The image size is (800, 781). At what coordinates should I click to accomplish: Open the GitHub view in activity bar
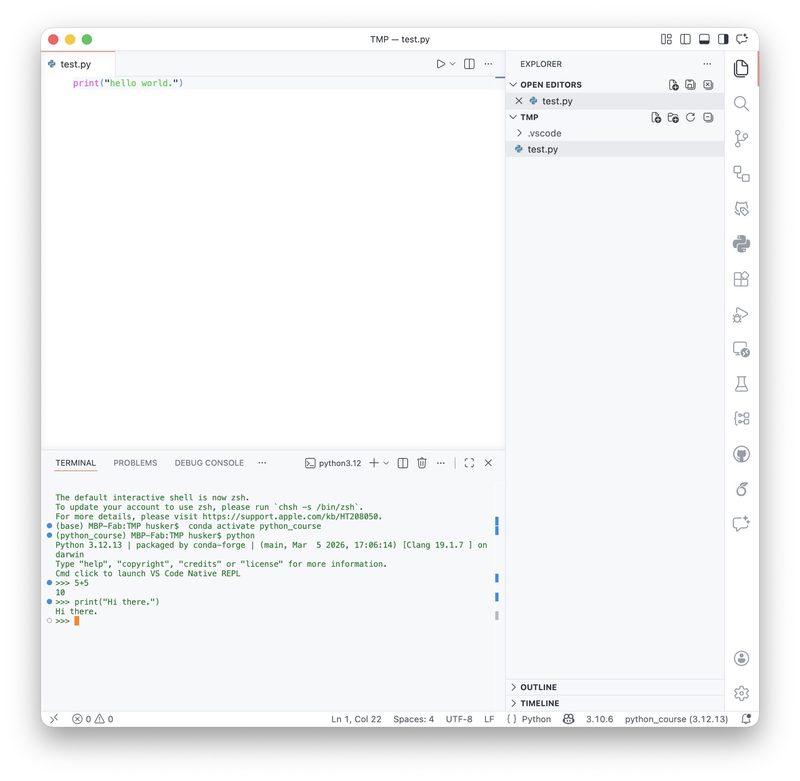click(741, 454)
